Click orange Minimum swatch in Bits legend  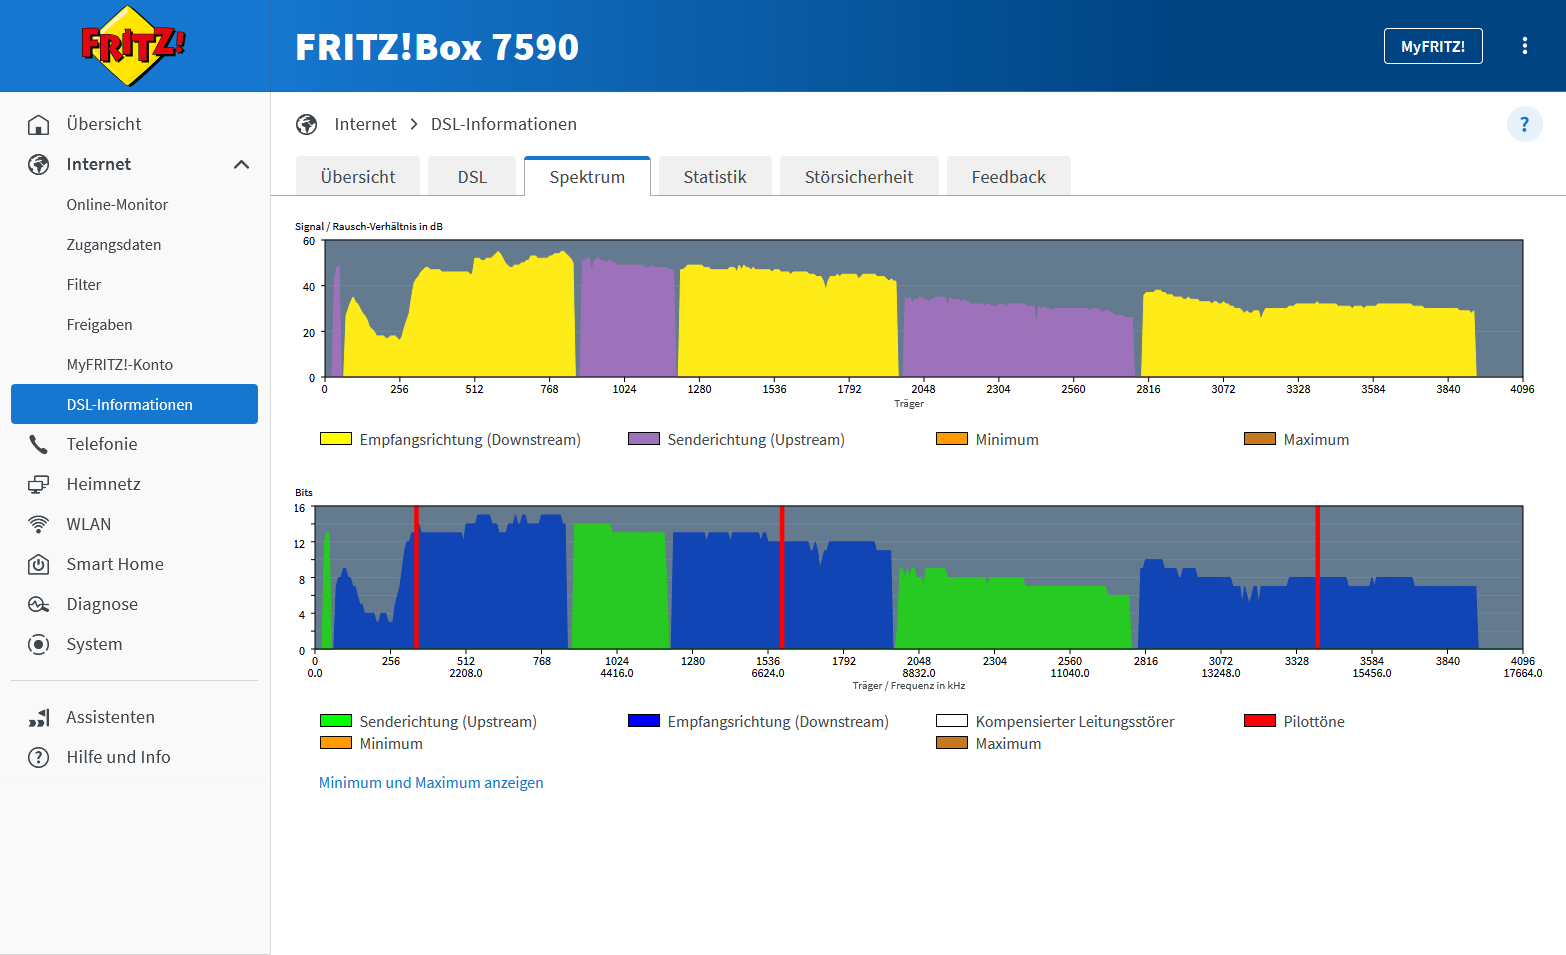336,742
